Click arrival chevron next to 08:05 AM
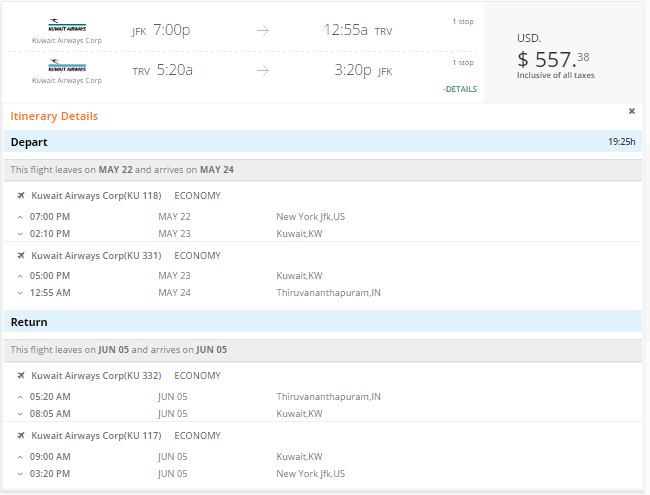The width and height of the screenshot is (650, 495). pyautogui.click(x=20, y=414)
